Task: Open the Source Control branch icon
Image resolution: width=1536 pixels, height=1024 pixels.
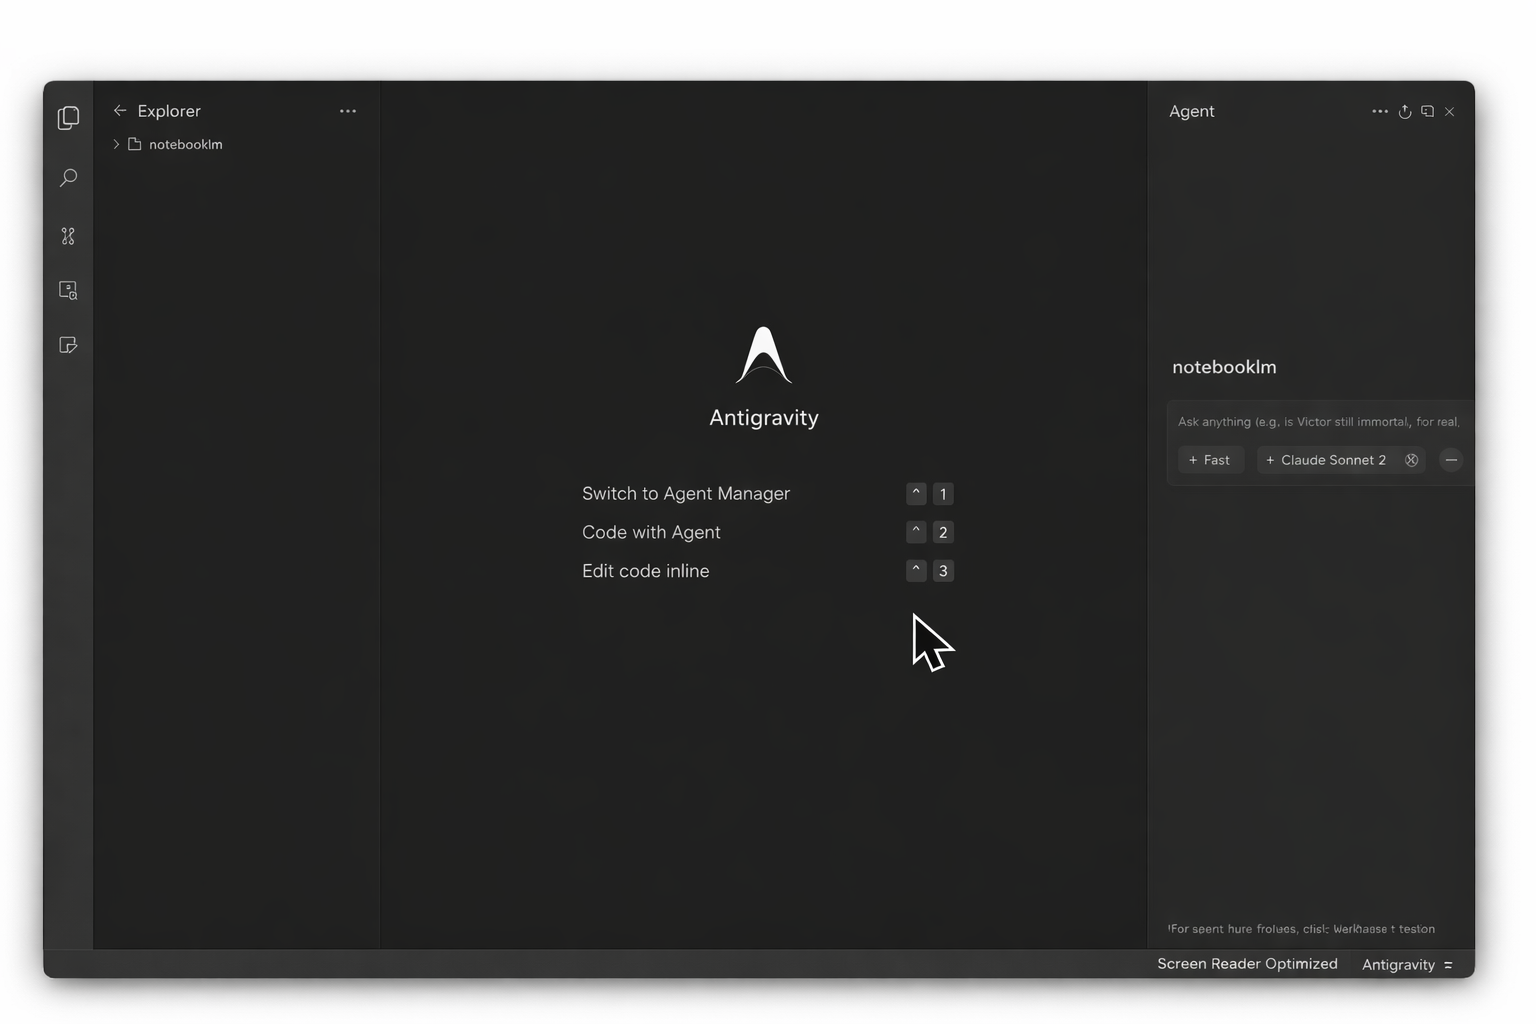Action: [68, 236]
